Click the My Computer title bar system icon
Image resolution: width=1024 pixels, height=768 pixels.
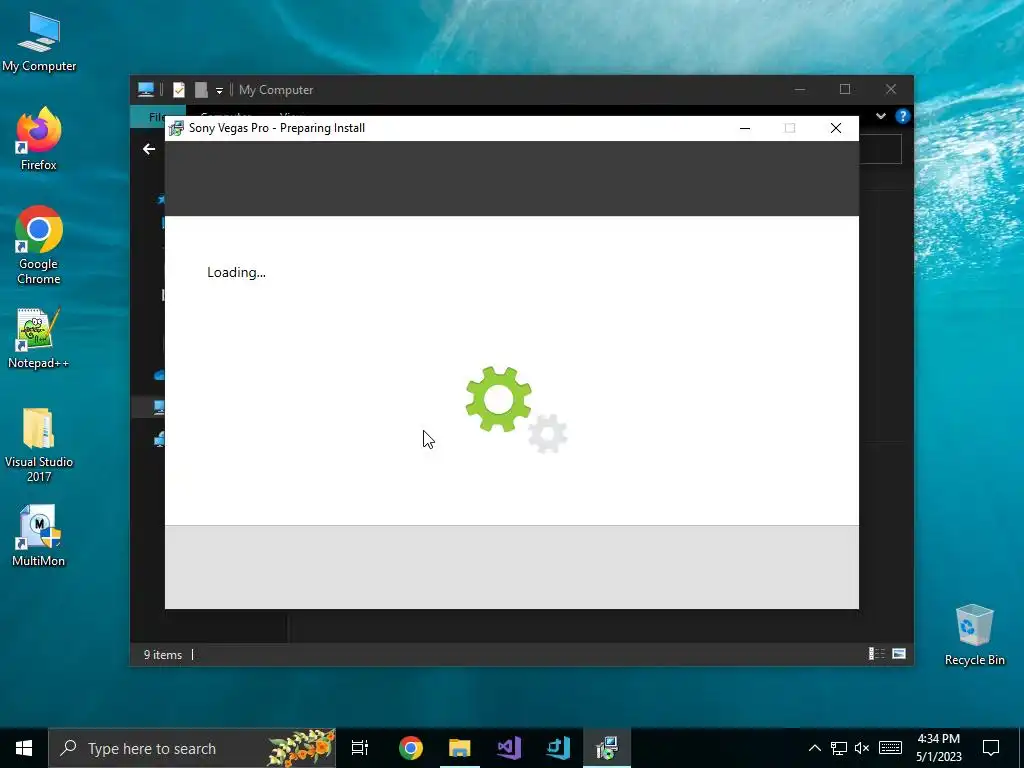pyautogui.click(x=146, y=89)
